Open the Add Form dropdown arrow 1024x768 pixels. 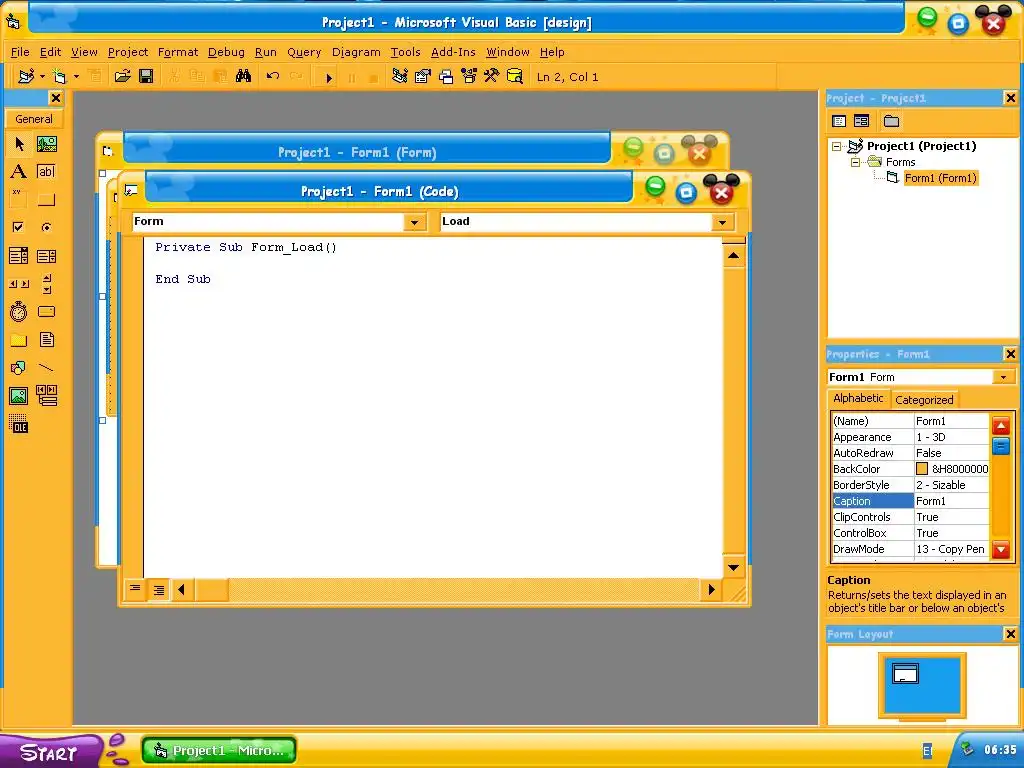(76, 76)
